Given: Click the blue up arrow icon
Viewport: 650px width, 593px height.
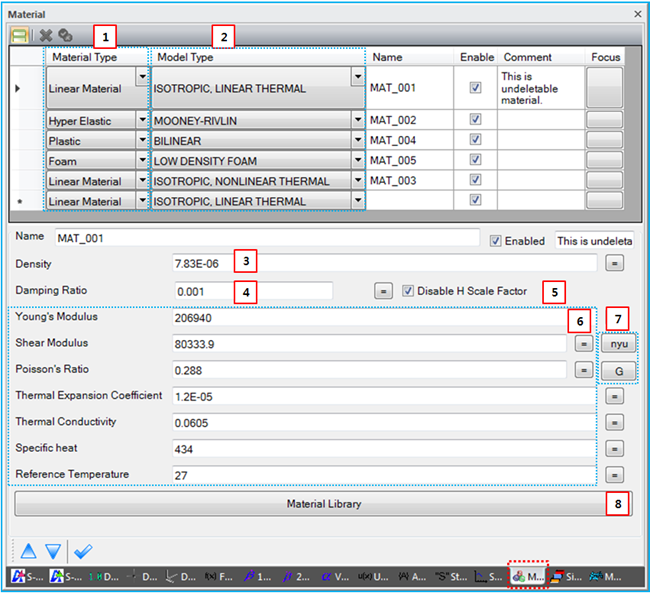Looking at the screenshot, I should pyautogui.click(x=28, y=551).
